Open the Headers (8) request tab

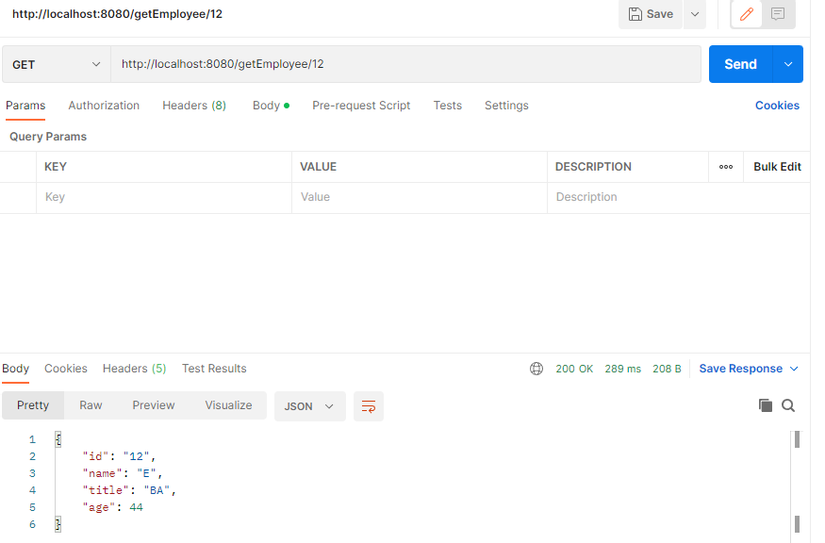click(x=194, y=105)
